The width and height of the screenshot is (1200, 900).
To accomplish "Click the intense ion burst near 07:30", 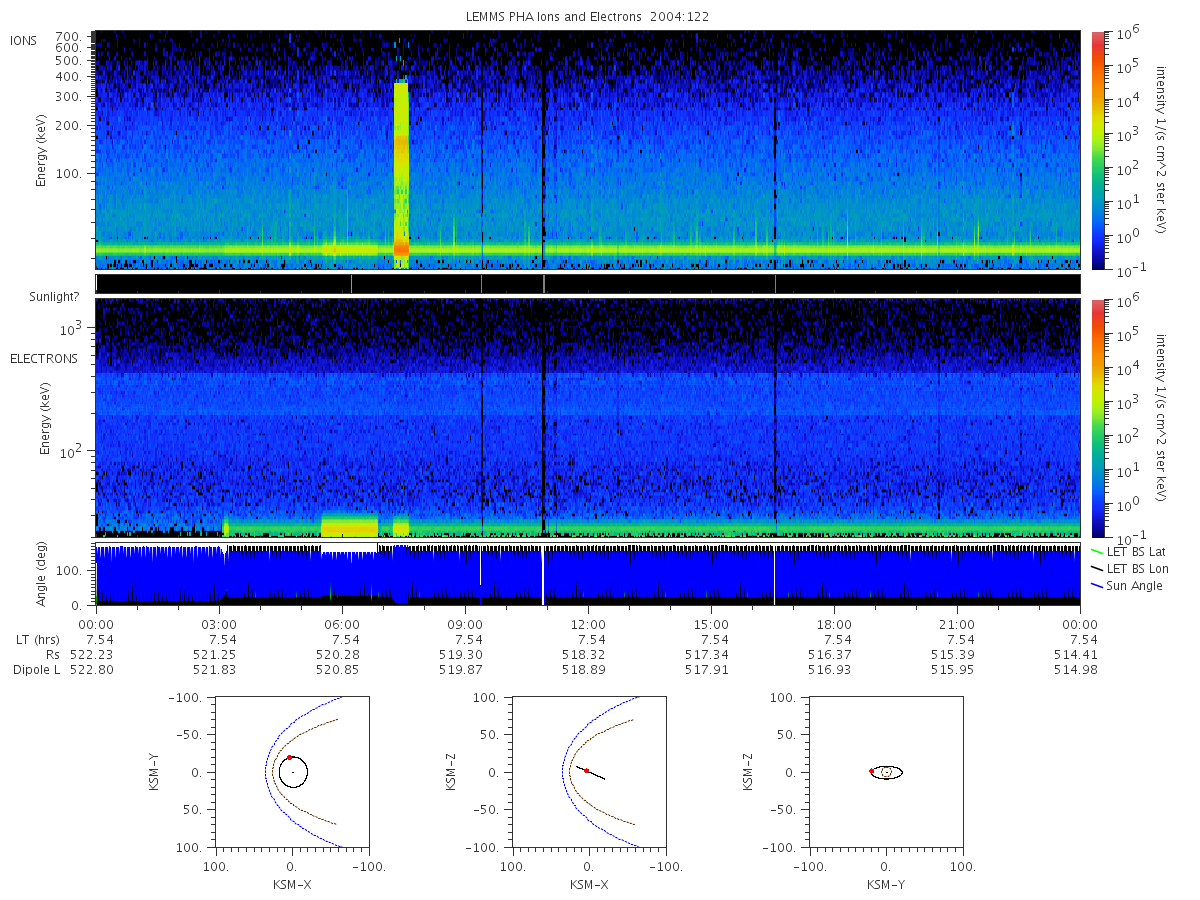I will 401,175.
